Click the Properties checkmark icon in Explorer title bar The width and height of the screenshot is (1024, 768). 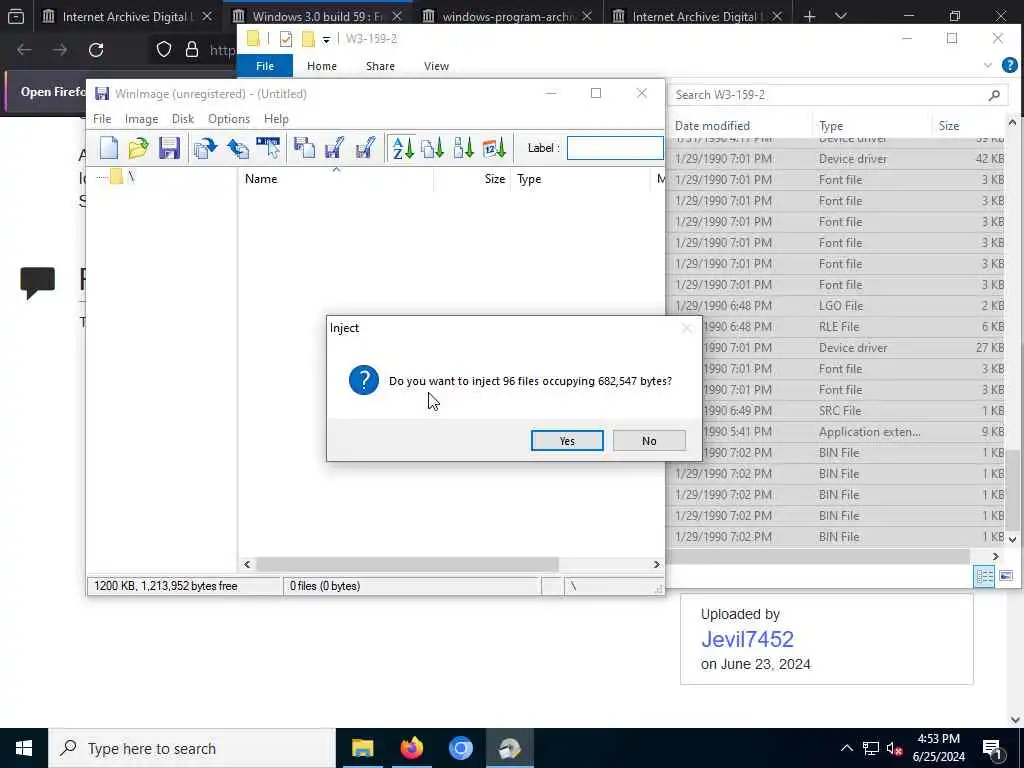(x=285, y=39)
